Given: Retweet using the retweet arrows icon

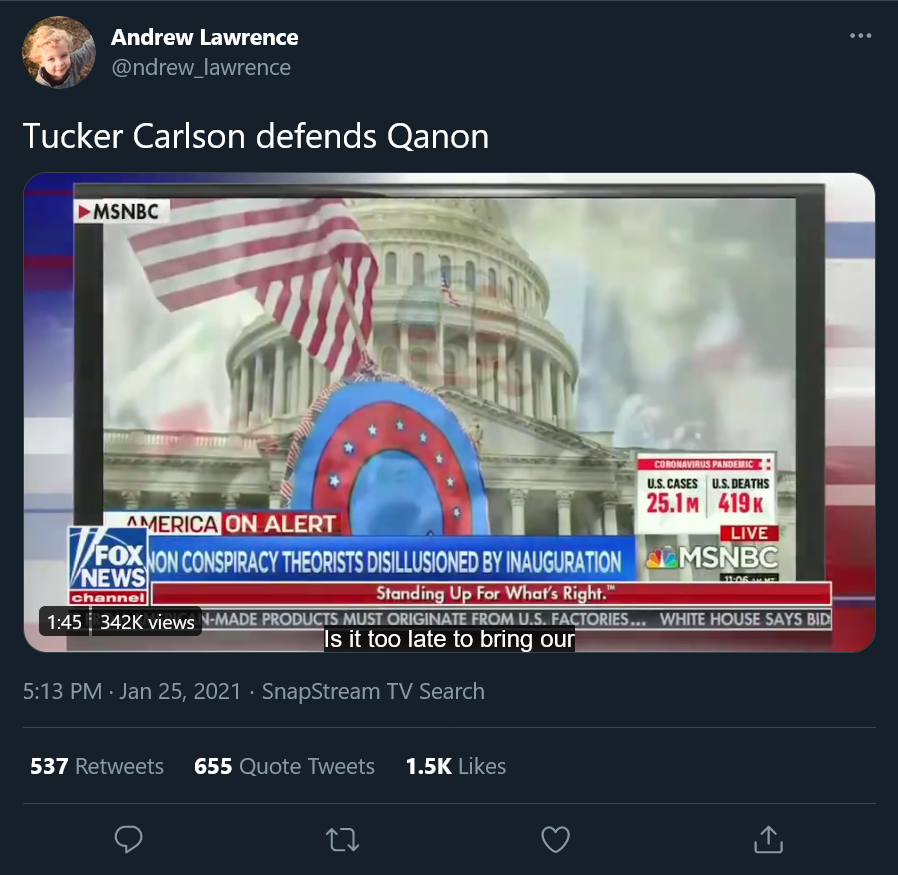Looking at the screenshot, I should point(342,840).
